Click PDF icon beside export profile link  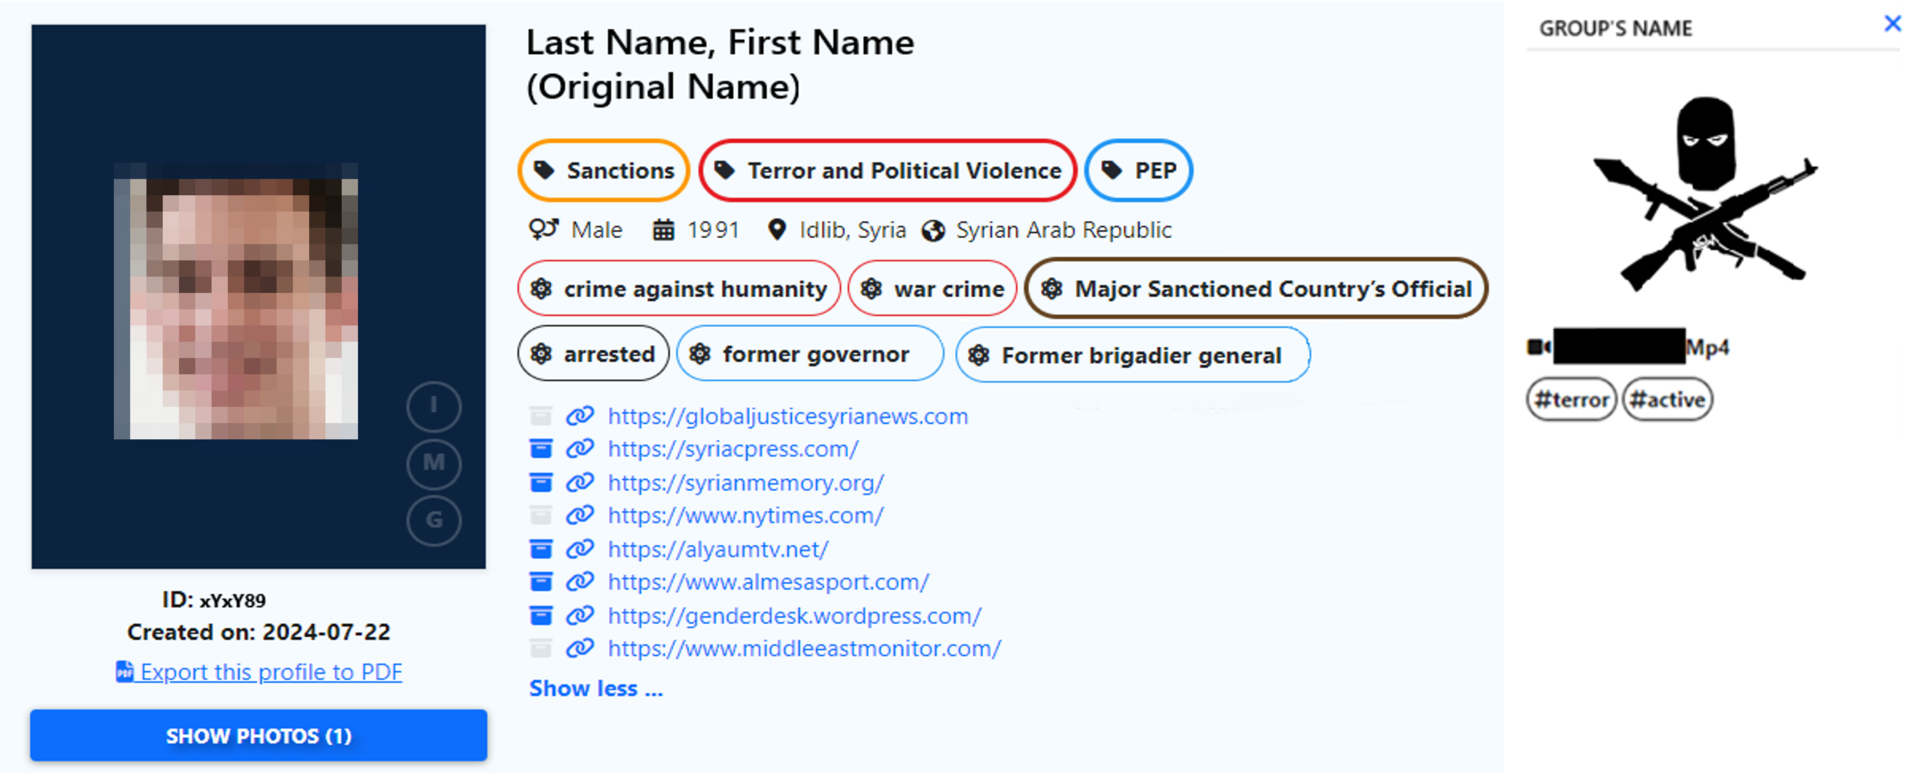tap(124, 672)
